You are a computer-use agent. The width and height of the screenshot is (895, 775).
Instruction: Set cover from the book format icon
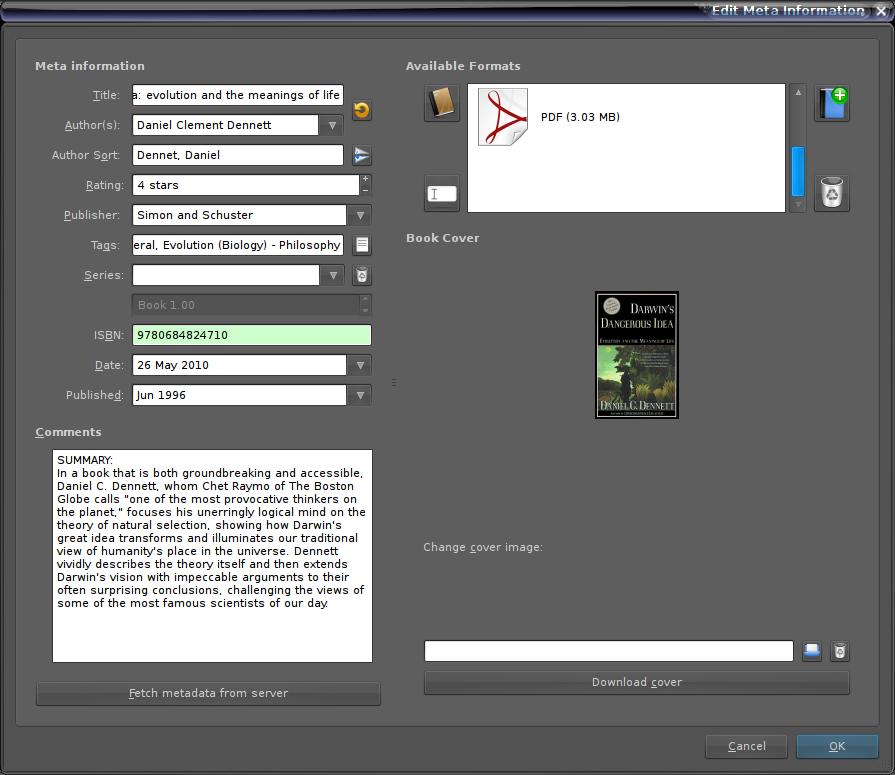(x=441, y=103)
